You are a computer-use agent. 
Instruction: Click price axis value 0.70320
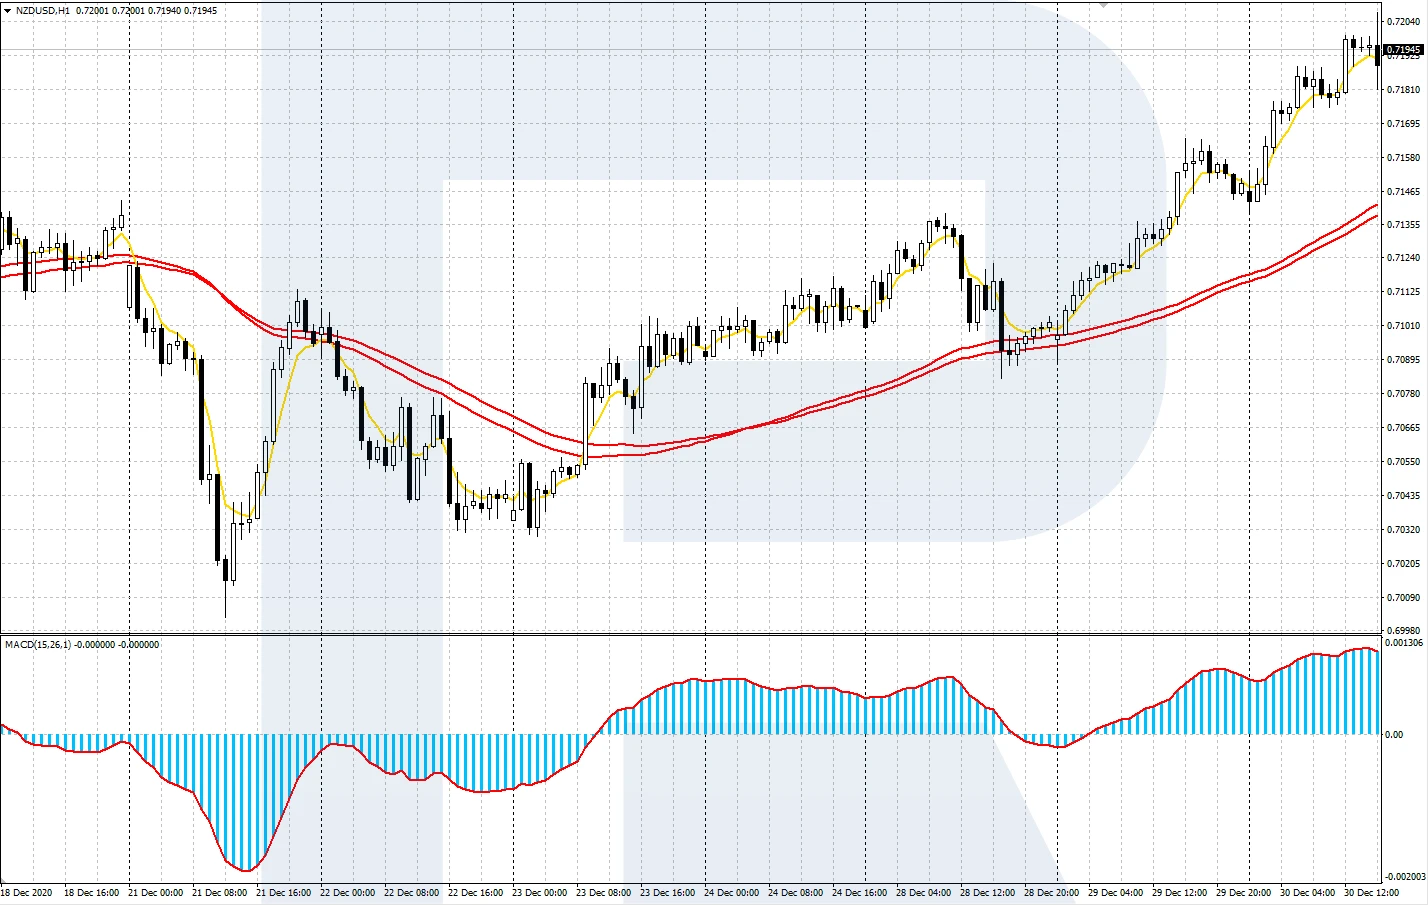(1404, 530)
